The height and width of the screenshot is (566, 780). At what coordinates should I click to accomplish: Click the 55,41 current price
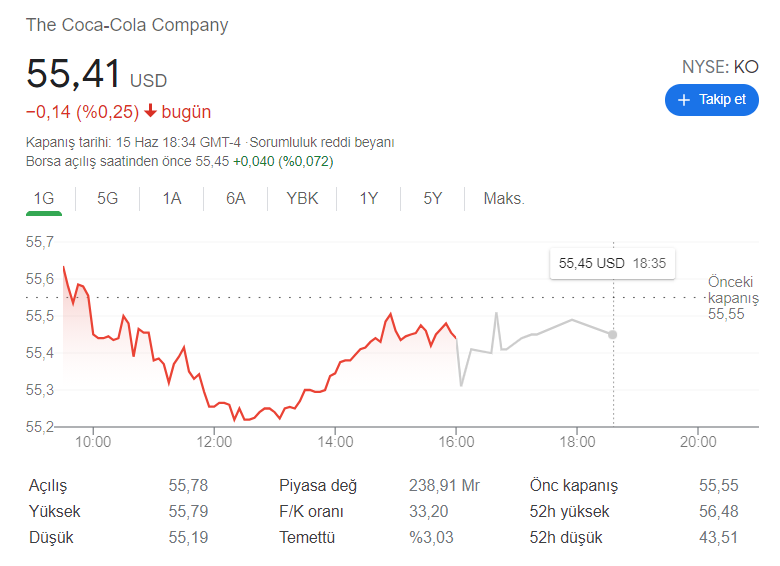[x=74, y=74]
